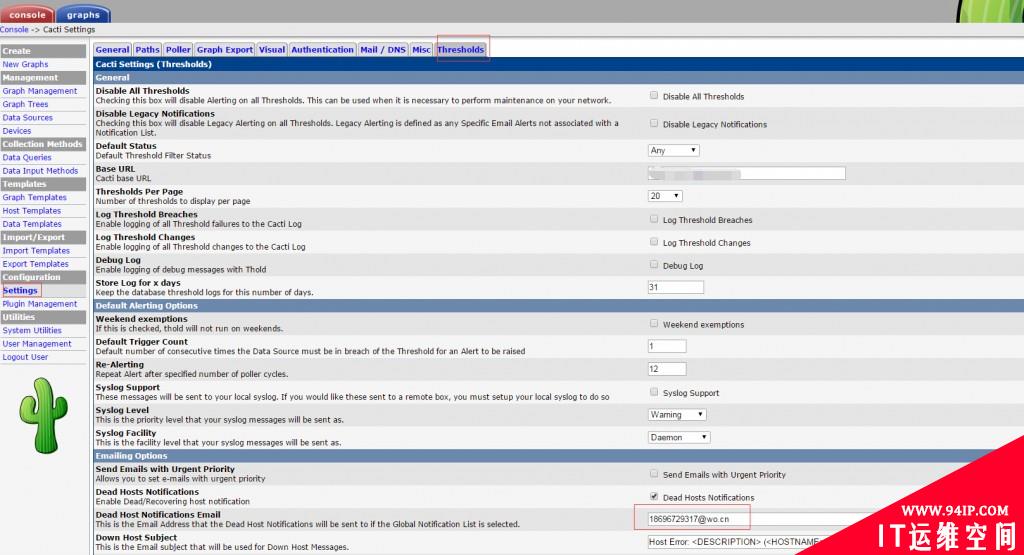Open Data Templates in sidebar
Screen dimensions: 1024x555
click(32, 224)
